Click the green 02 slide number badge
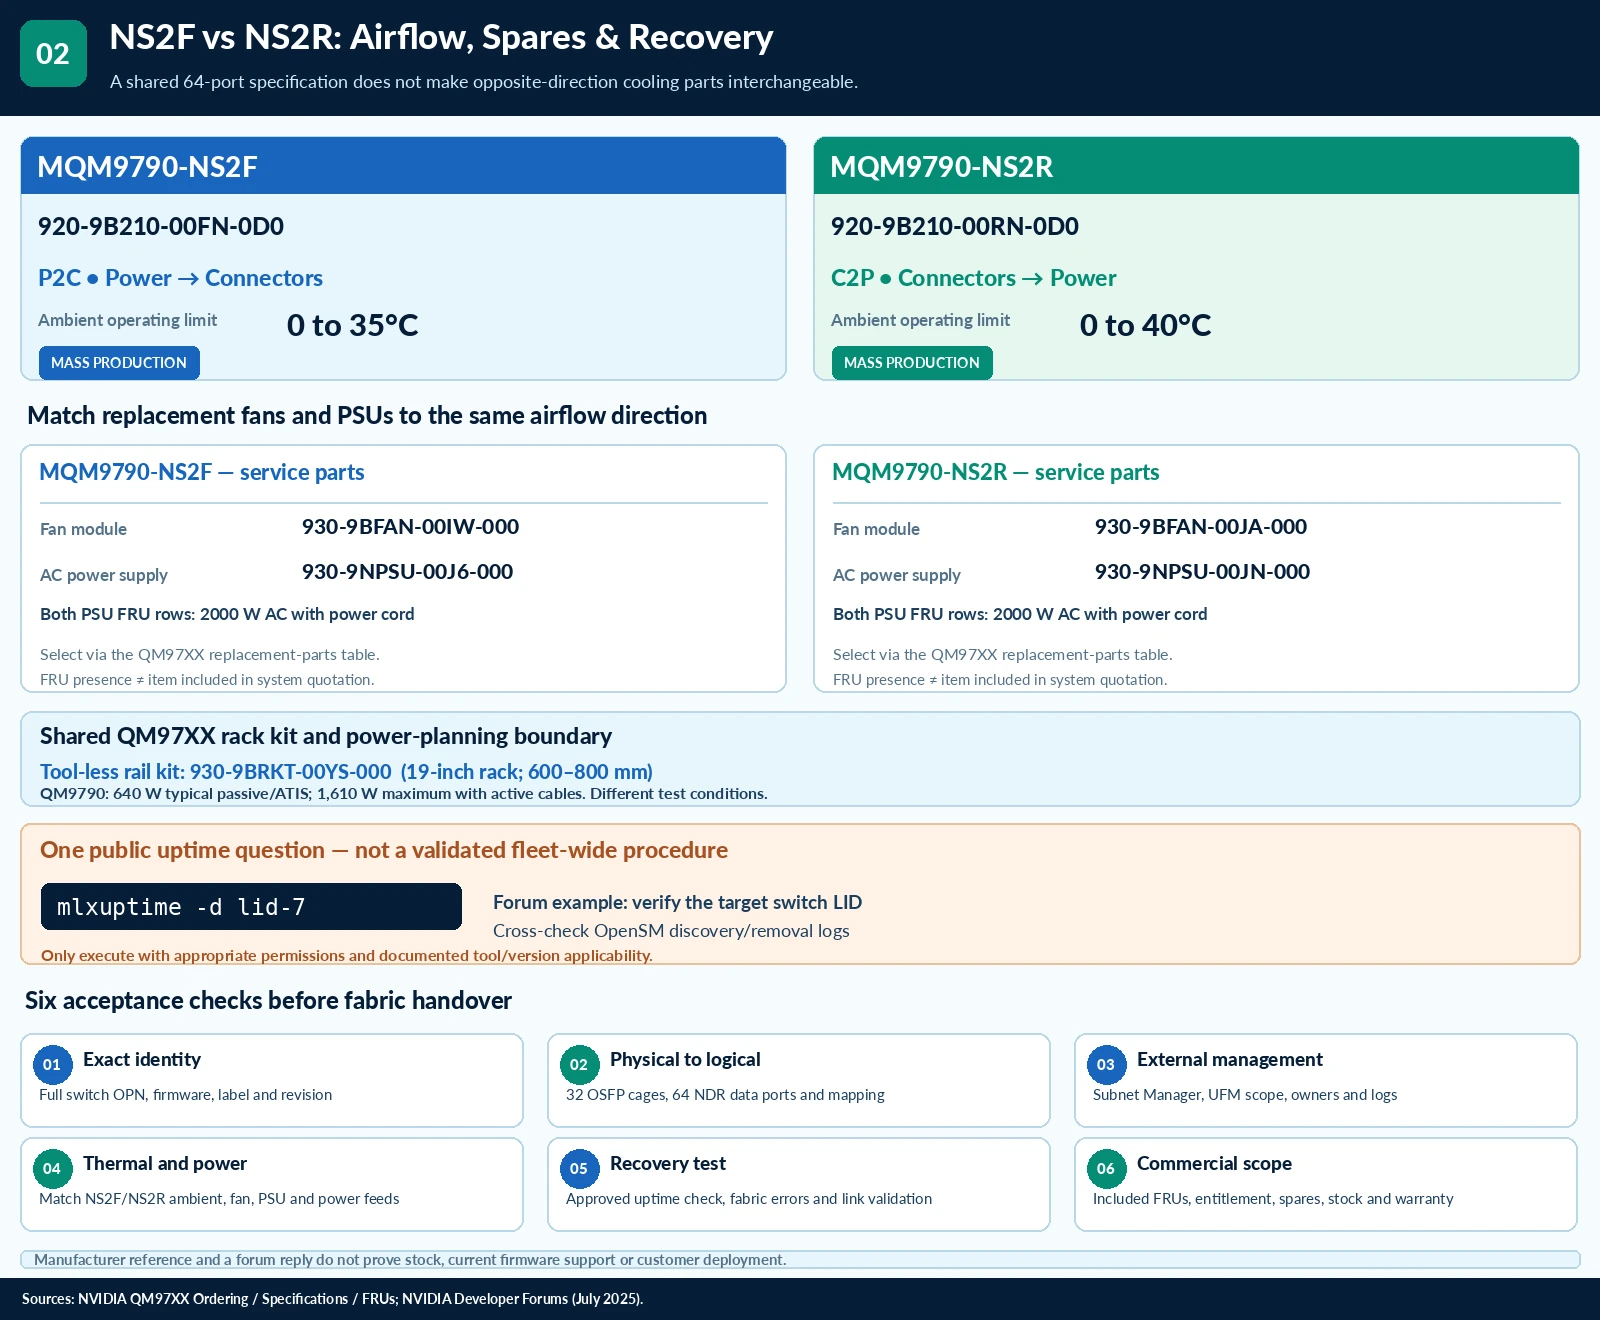This screenshot has height=1320, width=1600. point(53,53)
